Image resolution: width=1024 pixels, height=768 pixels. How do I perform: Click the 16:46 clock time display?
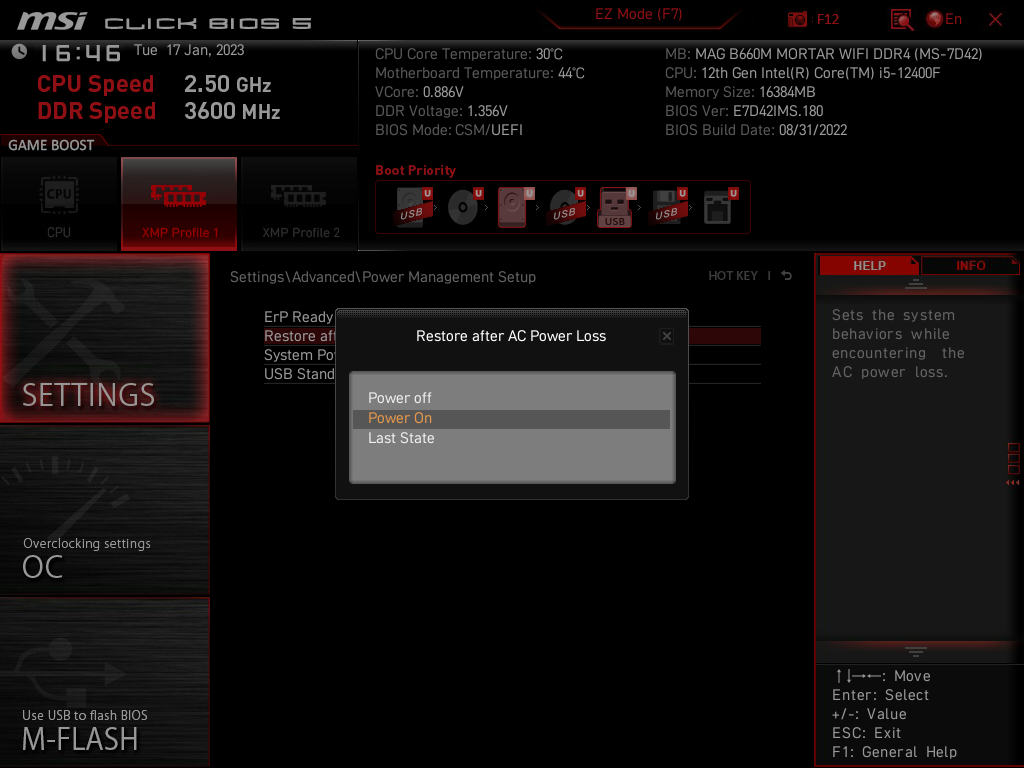80,53
